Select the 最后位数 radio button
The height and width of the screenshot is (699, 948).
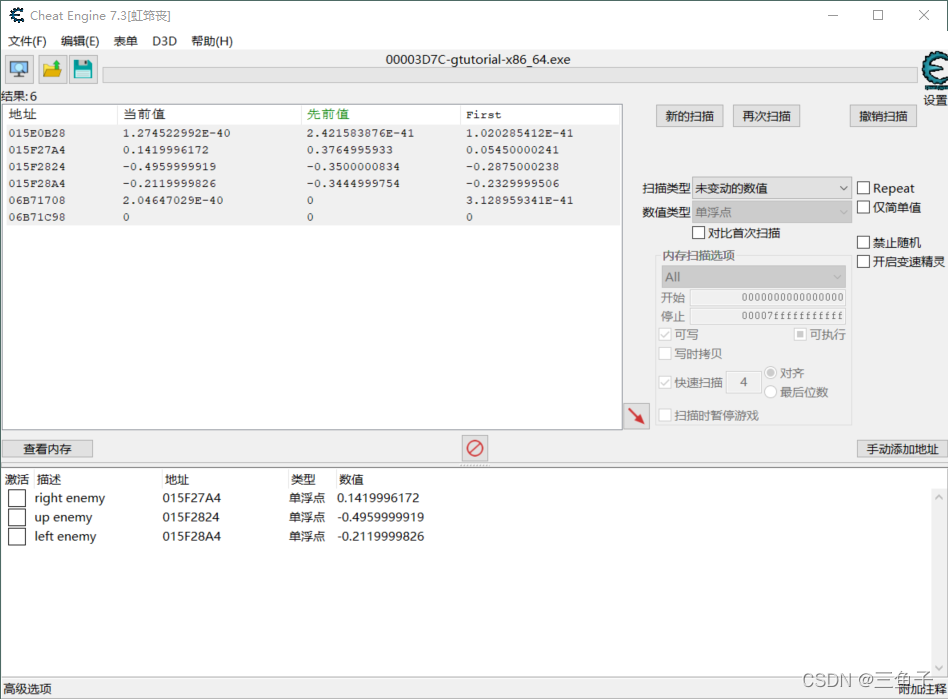[770, 392]
